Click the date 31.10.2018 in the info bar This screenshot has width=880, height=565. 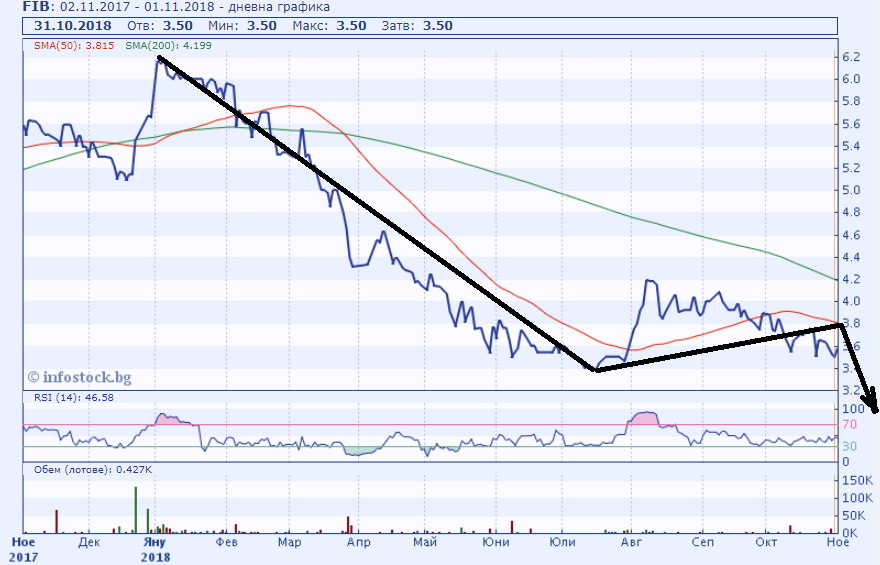coord(72,26)
